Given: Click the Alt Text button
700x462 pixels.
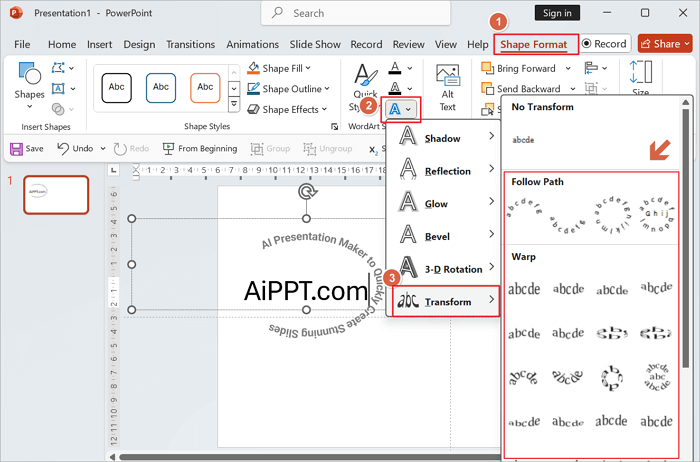Looking at the screenshot, I should (447, 87).
